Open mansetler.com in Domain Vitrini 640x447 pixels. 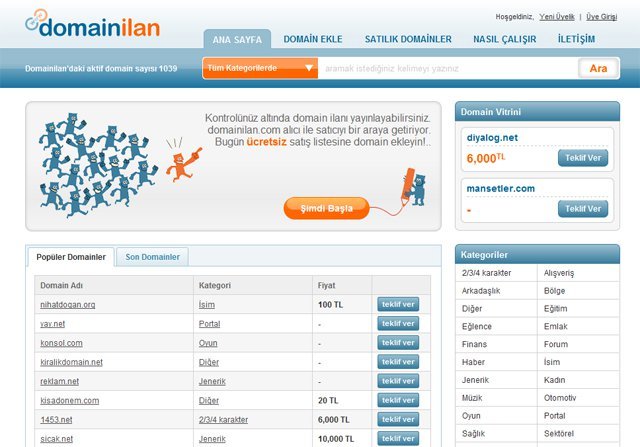(x=500, y=189)
